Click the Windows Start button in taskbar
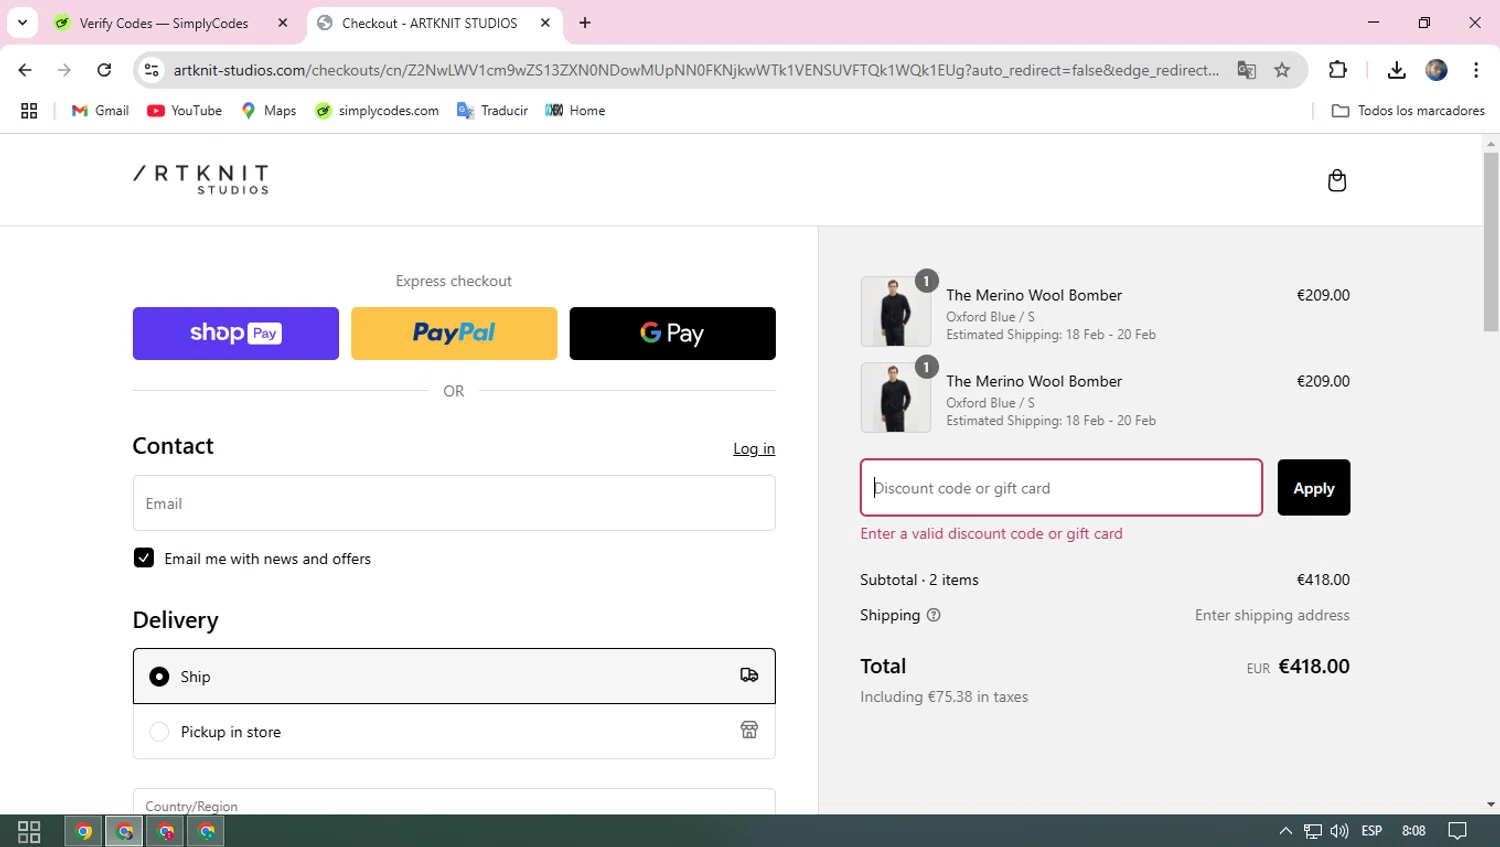This screenshot has width=1500, height=847. pyautogui.click(x=29, y=831)
